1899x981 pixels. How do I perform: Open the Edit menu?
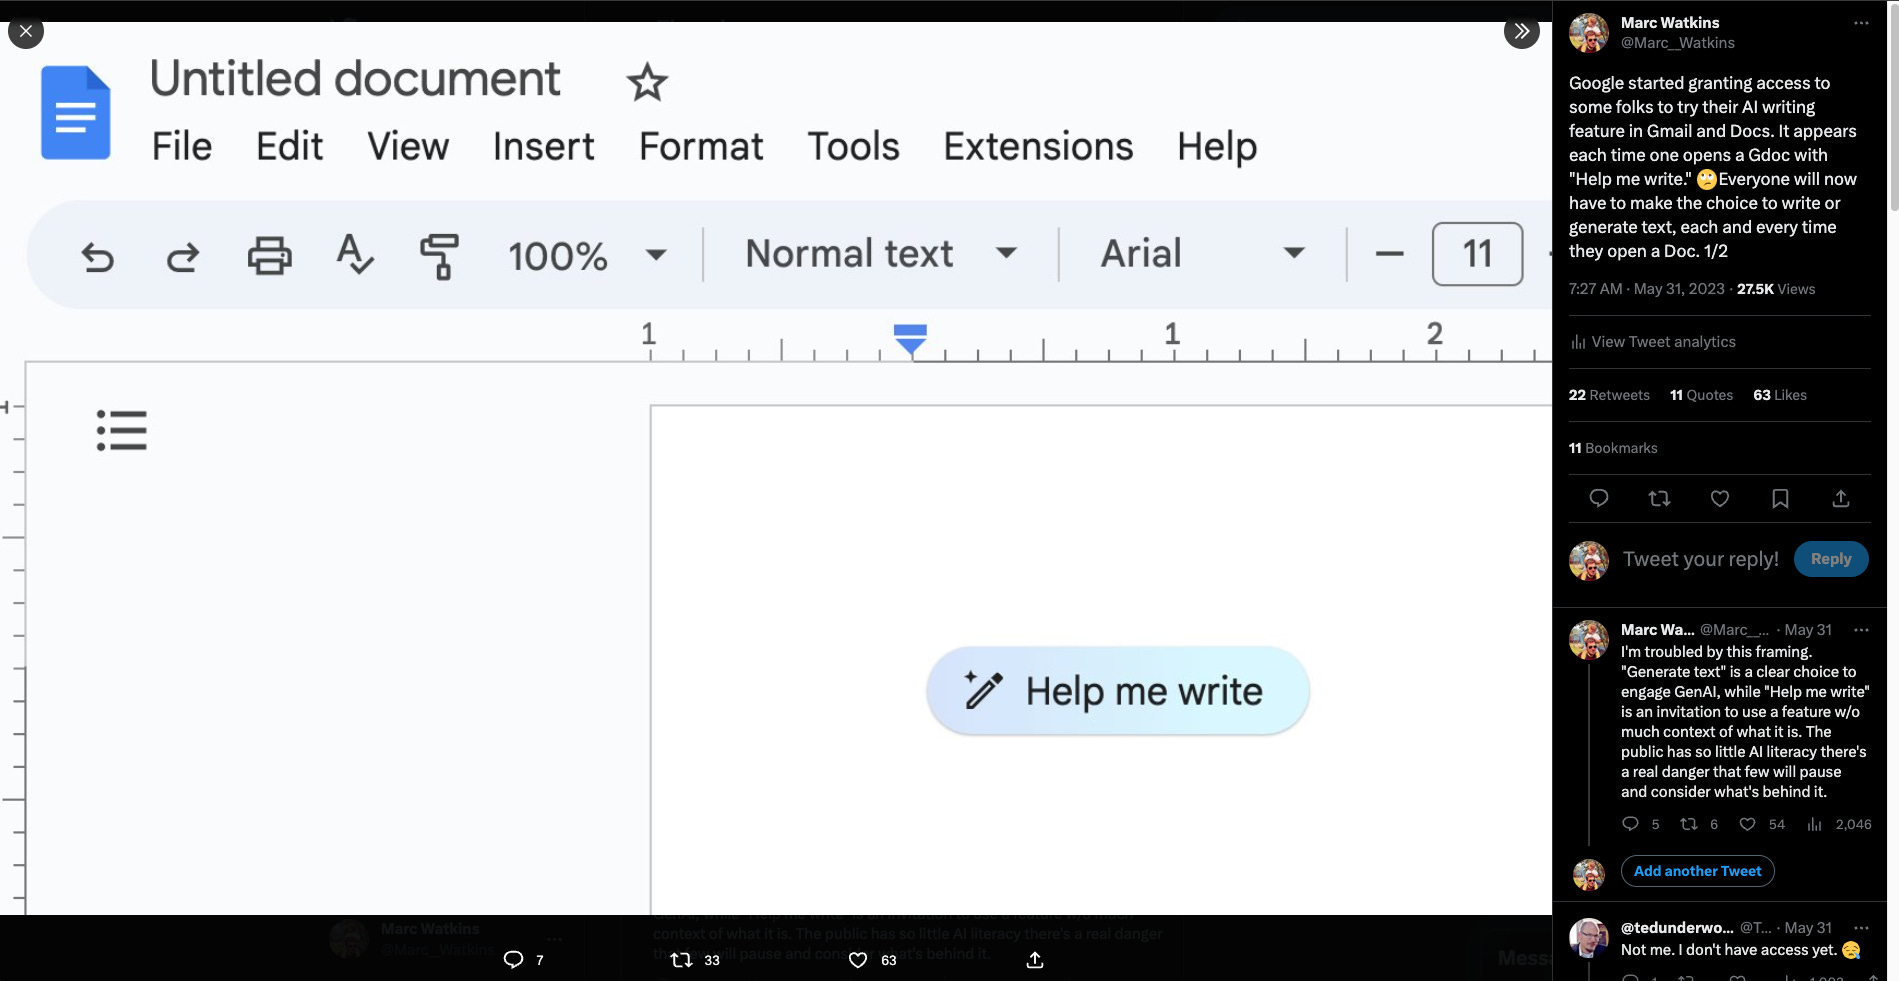coord(289,147)
